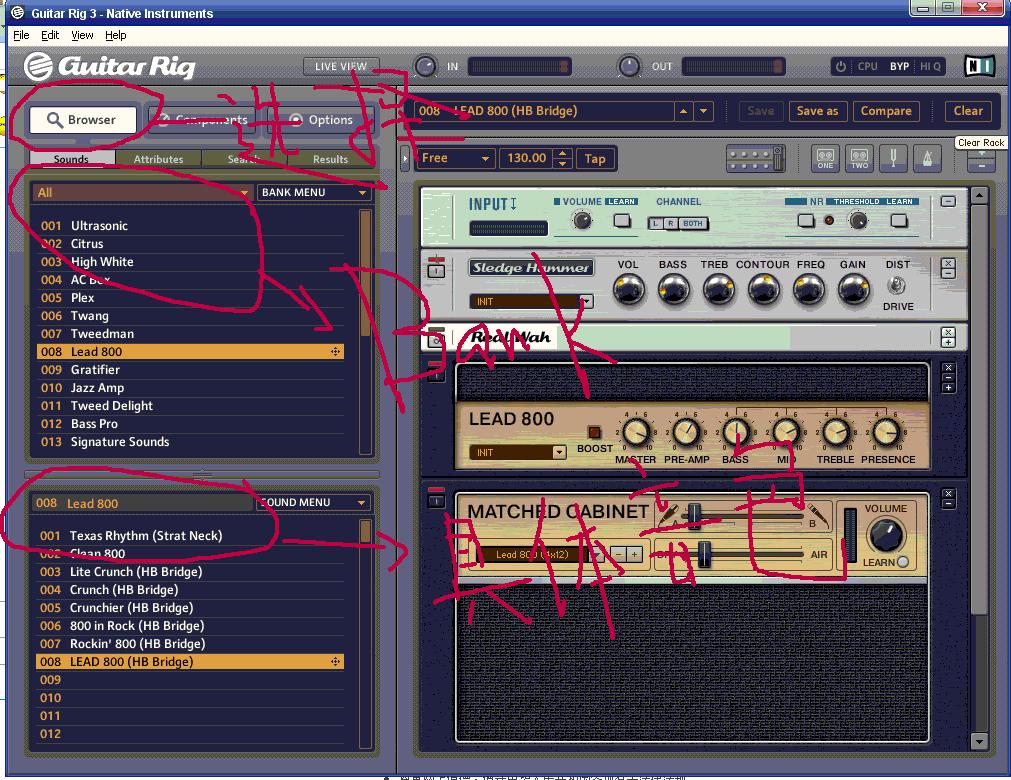Click the Compare button
The width and height of the screenshot is (1011, 780).
886,111
